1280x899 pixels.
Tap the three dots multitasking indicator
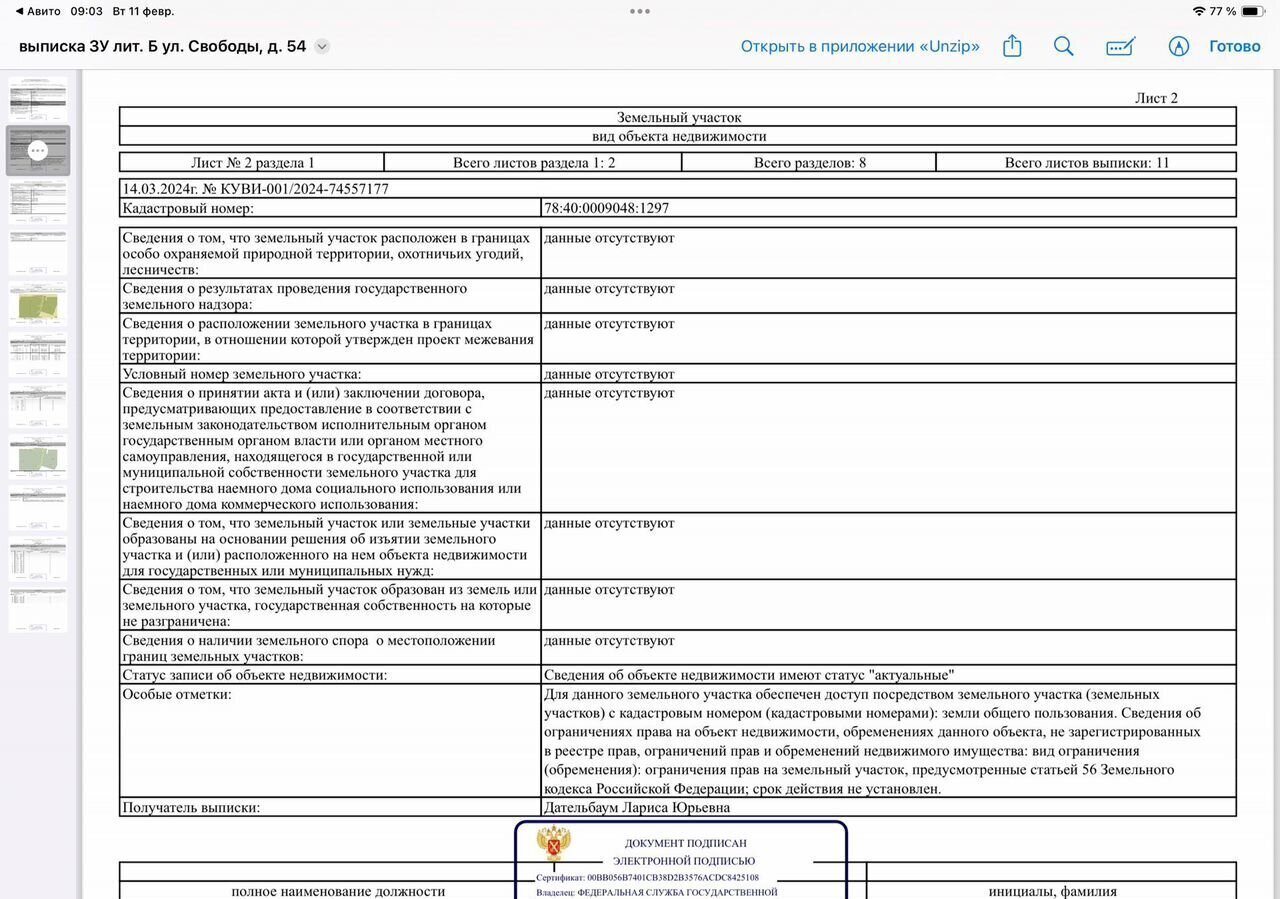coord(640,11)
